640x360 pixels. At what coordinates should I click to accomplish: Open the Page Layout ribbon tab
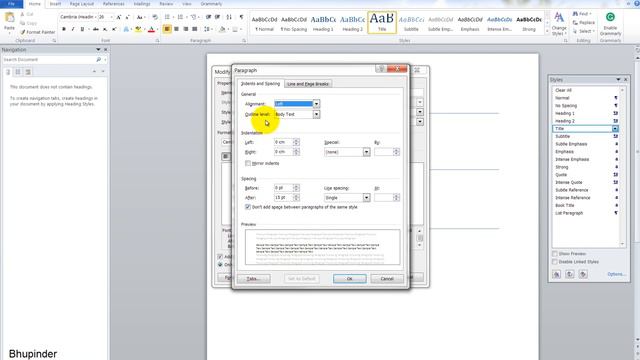(82, 4)
